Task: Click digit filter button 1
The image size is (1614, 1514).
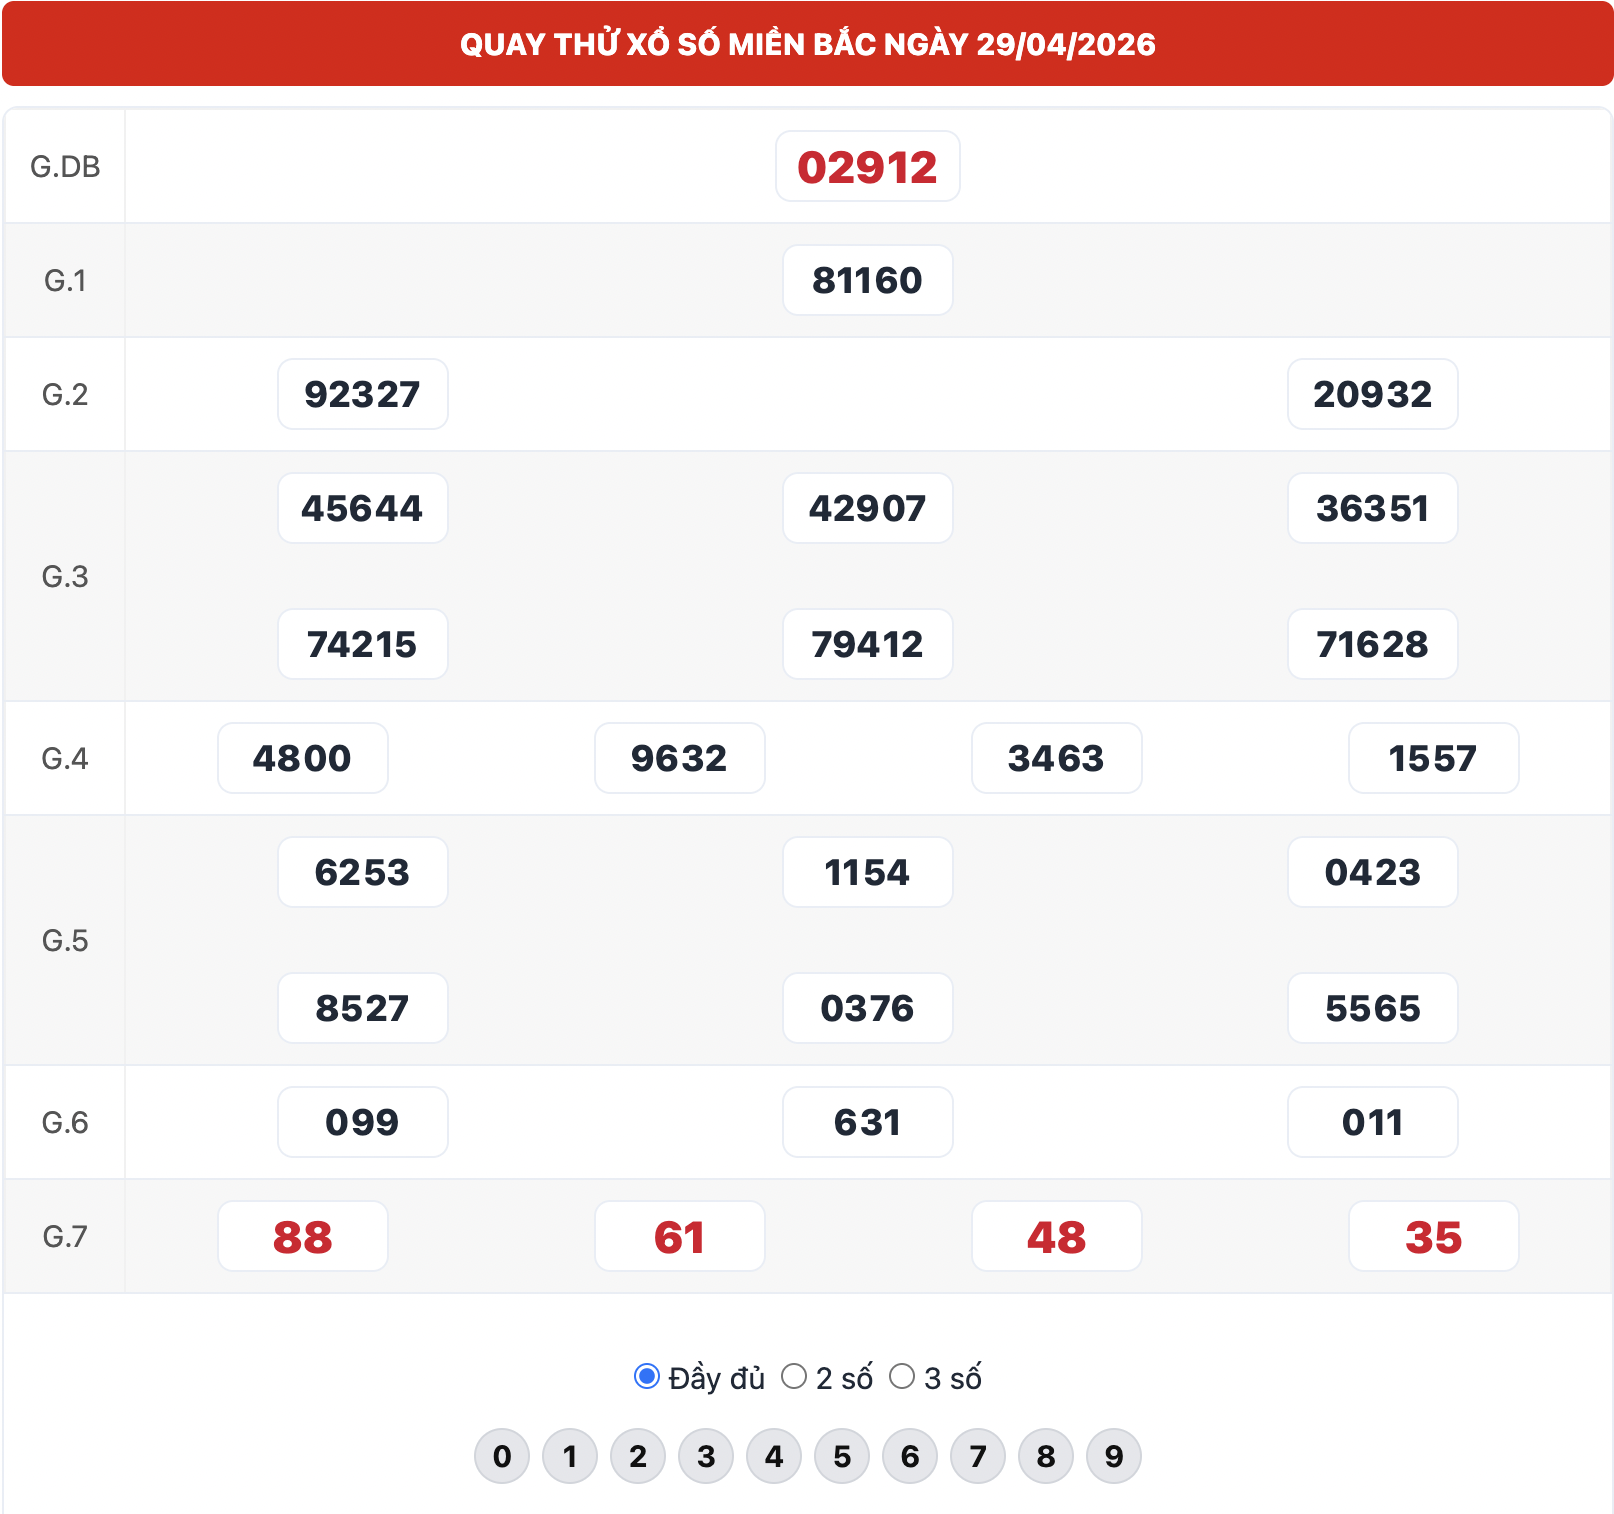Action: pos(570,1456)
